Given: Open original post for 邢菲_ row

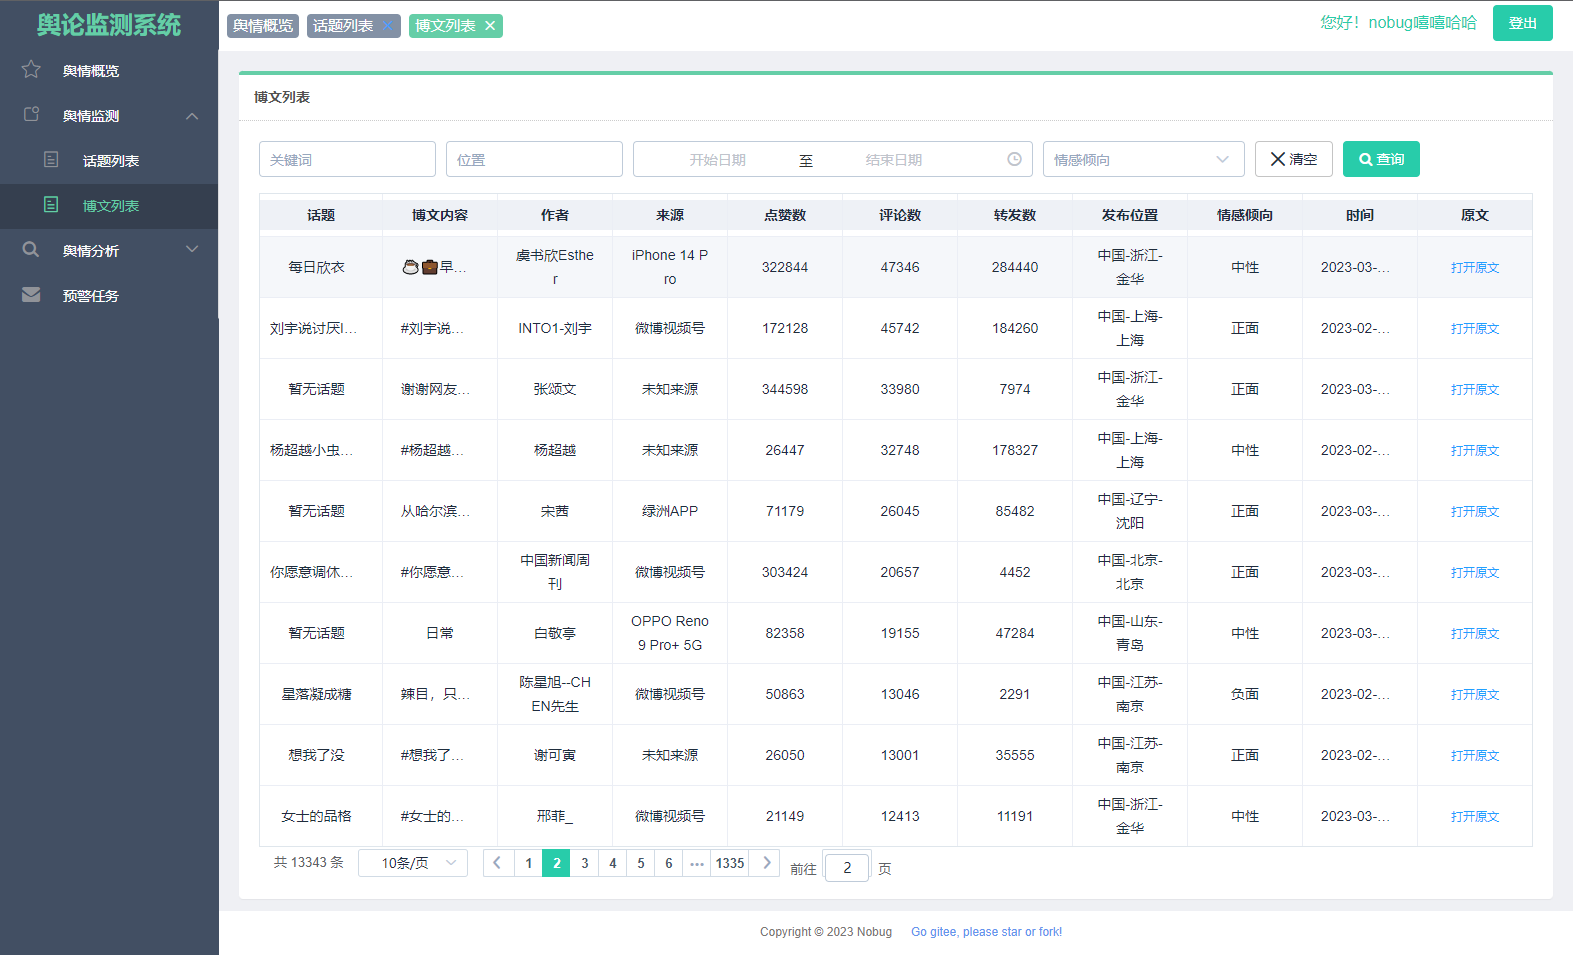Looking at the screenshot, I should 1475,816.
